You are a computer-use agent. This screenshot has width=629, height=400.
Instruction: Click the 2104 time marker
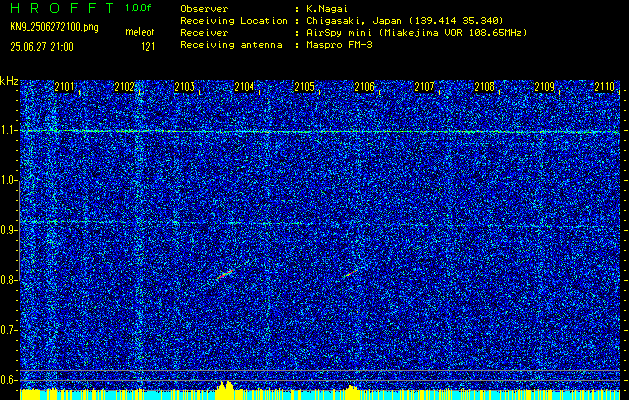point(245,87)
